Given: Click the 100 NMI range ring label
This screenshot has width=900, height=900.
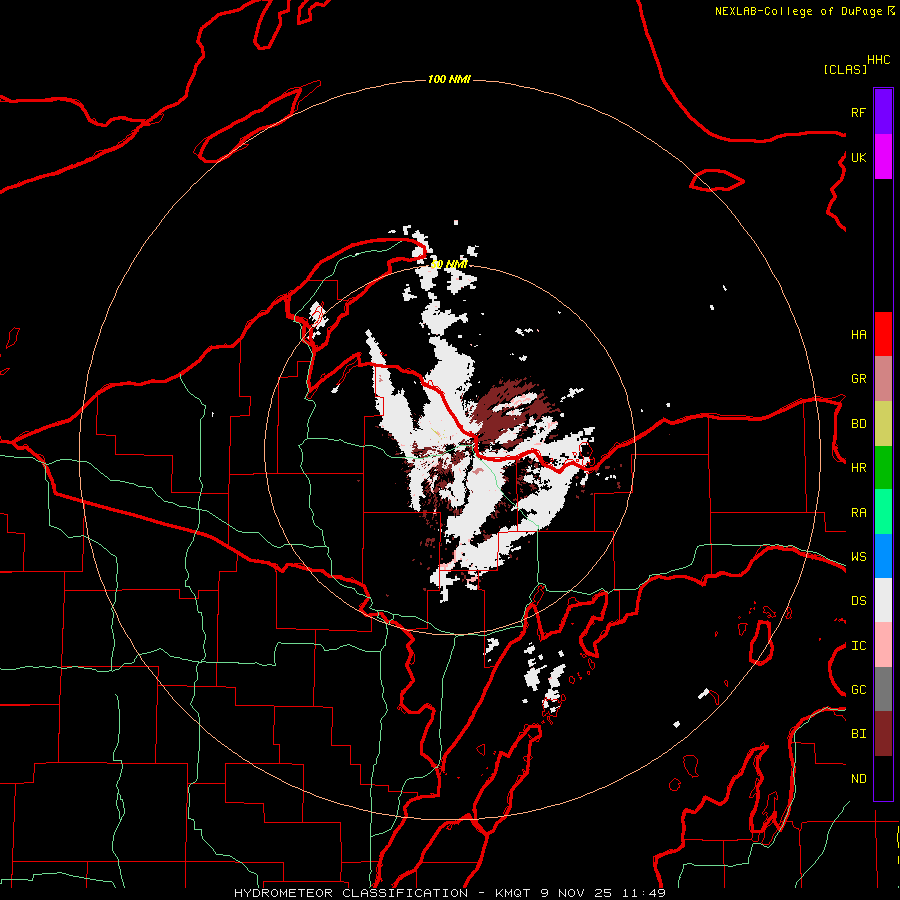Looking at the screenshot, I should [449, 79].
